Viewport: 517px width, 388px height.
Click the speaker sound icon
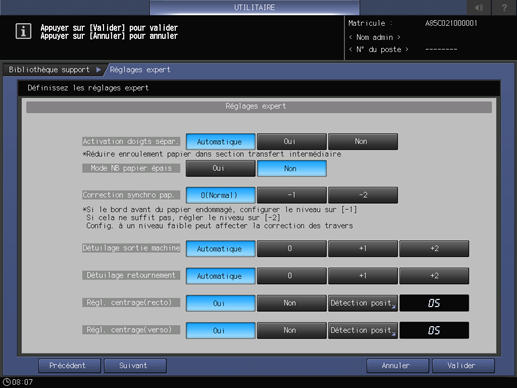479,7
